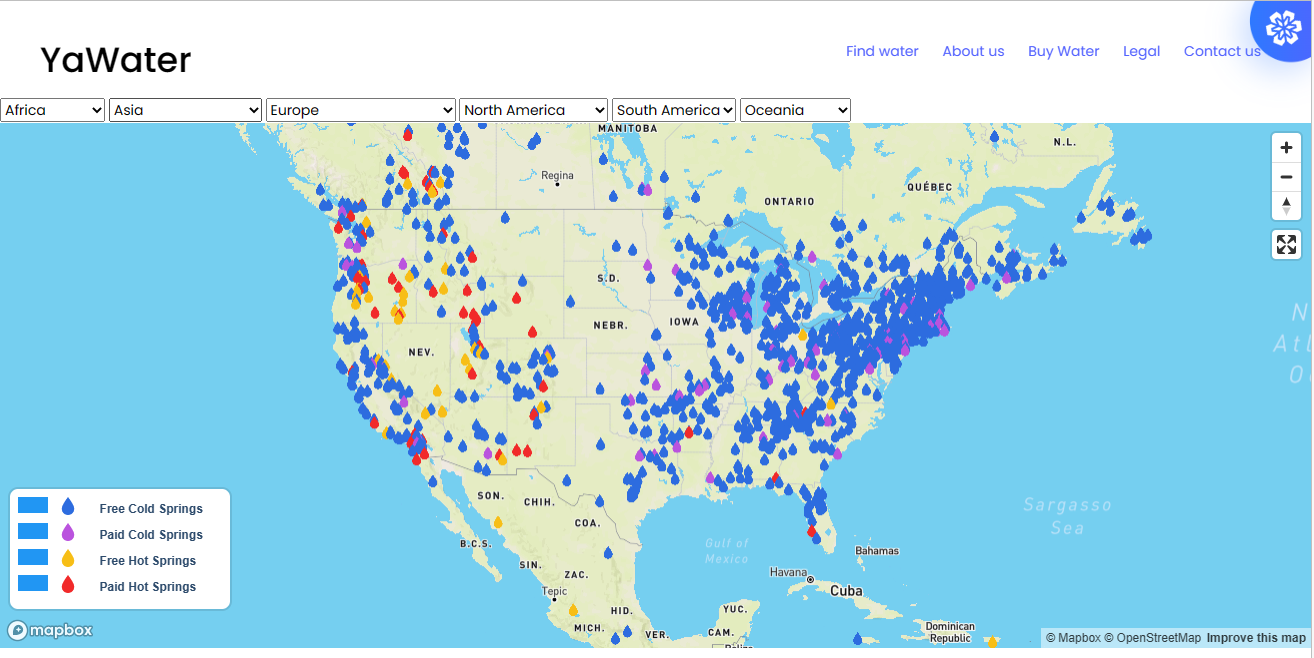Click the Contact us link
1314x658 pixels.
[1222, 51]
